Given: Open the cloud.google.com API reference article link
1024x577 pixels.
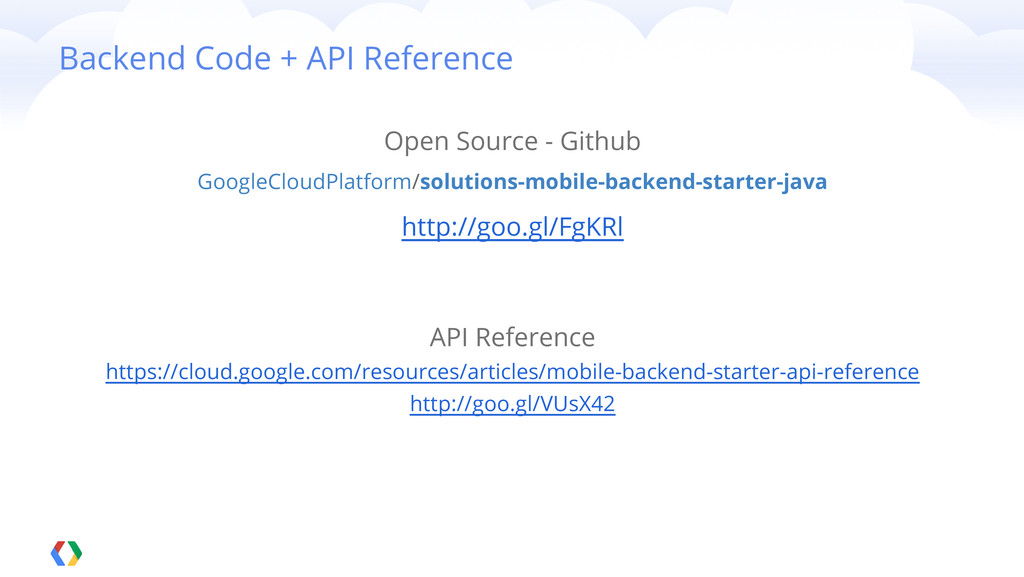Looking at the screenshot, I should point(512,371).
